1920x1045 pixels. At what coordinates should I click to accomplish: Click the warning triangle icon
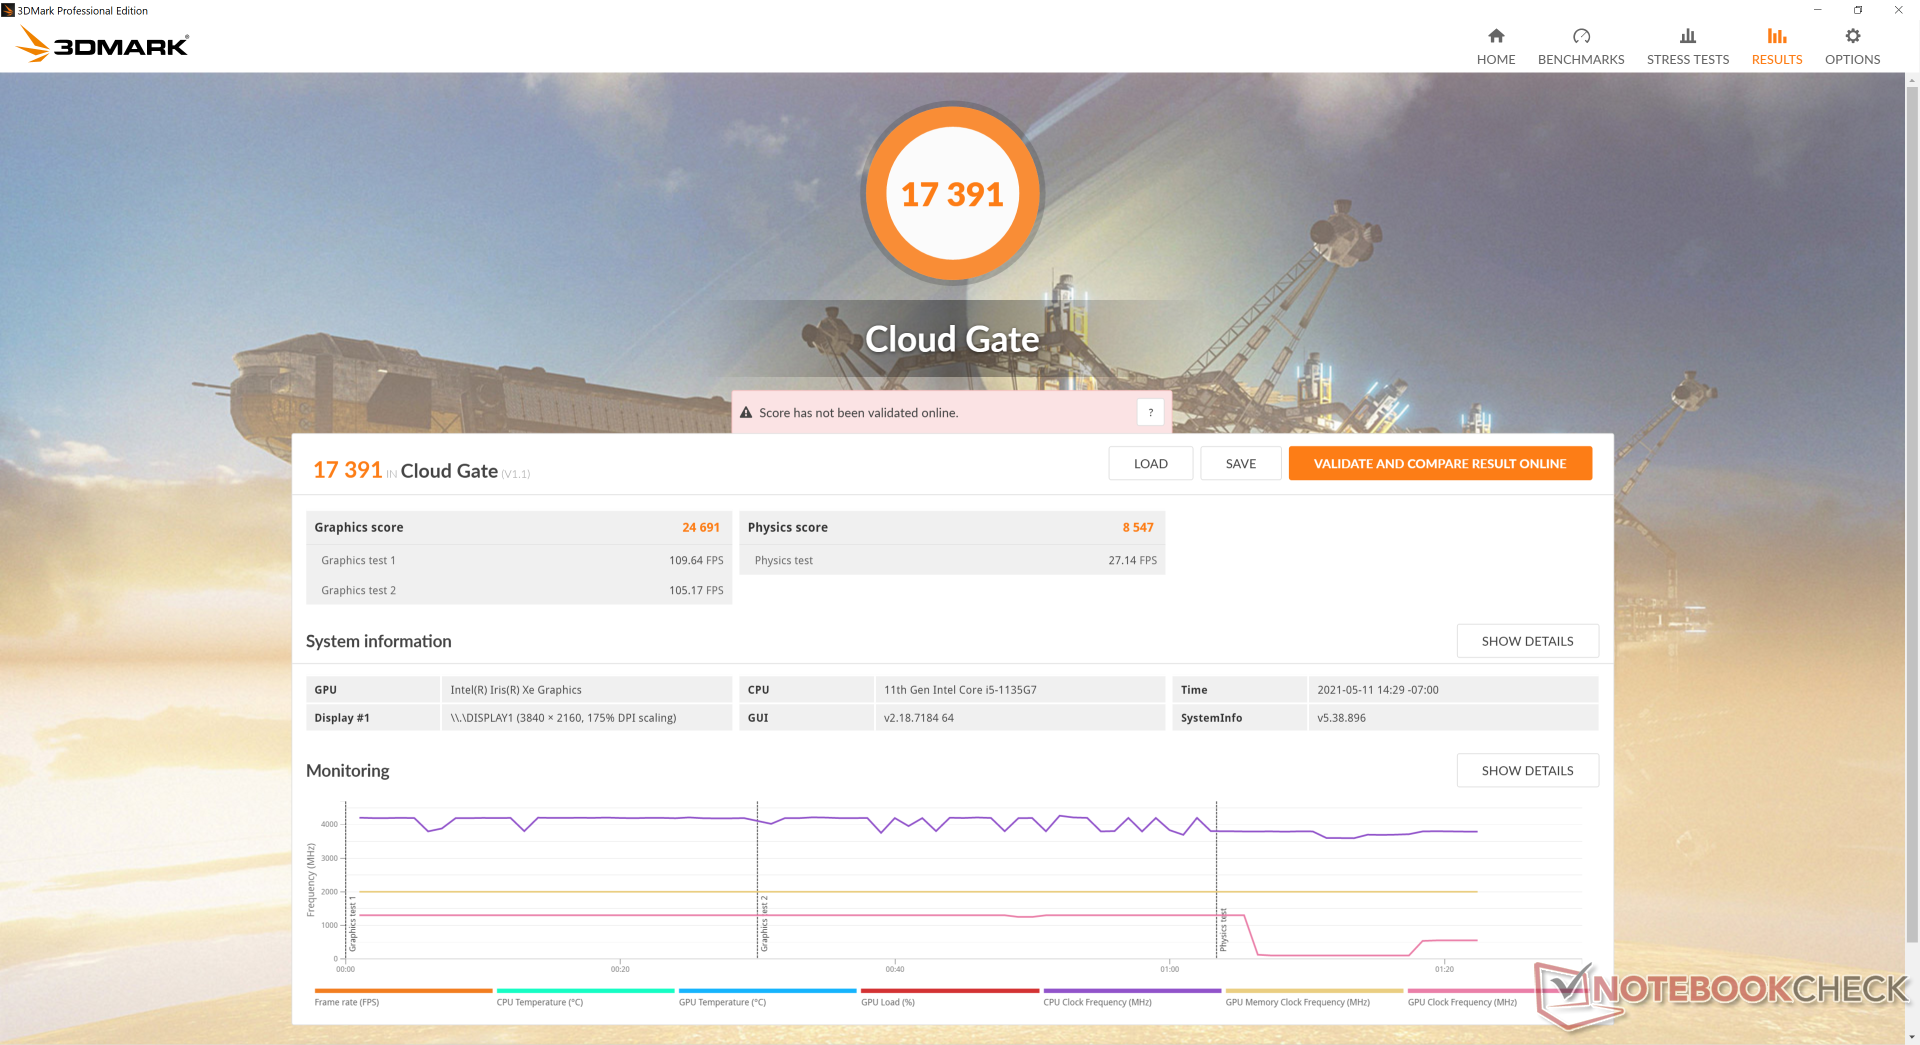click(x=746, y=412)
